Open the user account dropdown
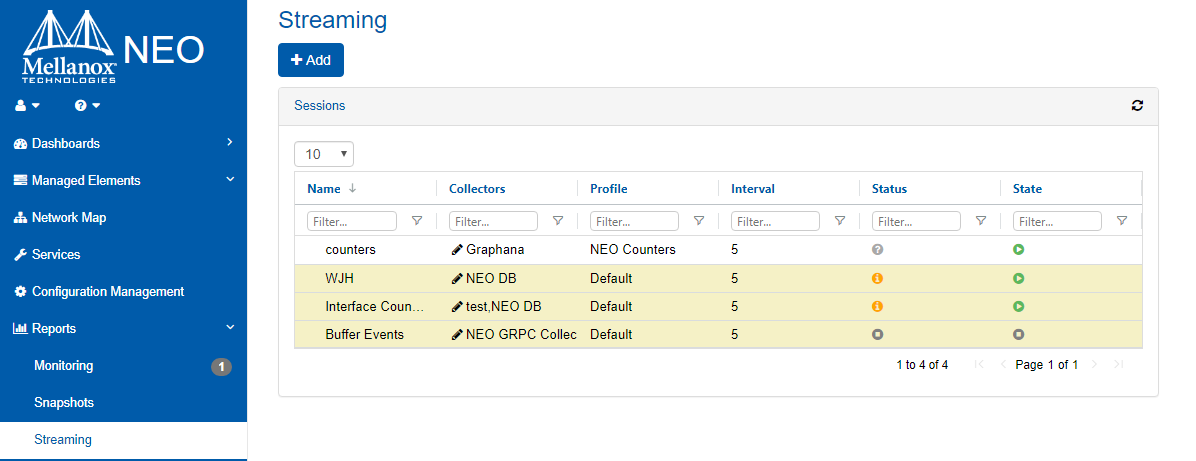 coord(27,106)
